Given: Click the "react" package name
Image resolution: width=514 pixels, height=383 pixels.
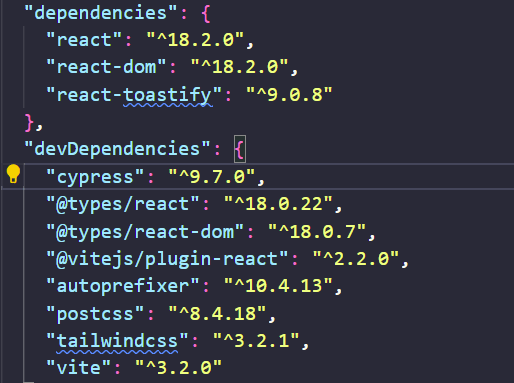Looking at the screenshot, I should coord(84,41).
